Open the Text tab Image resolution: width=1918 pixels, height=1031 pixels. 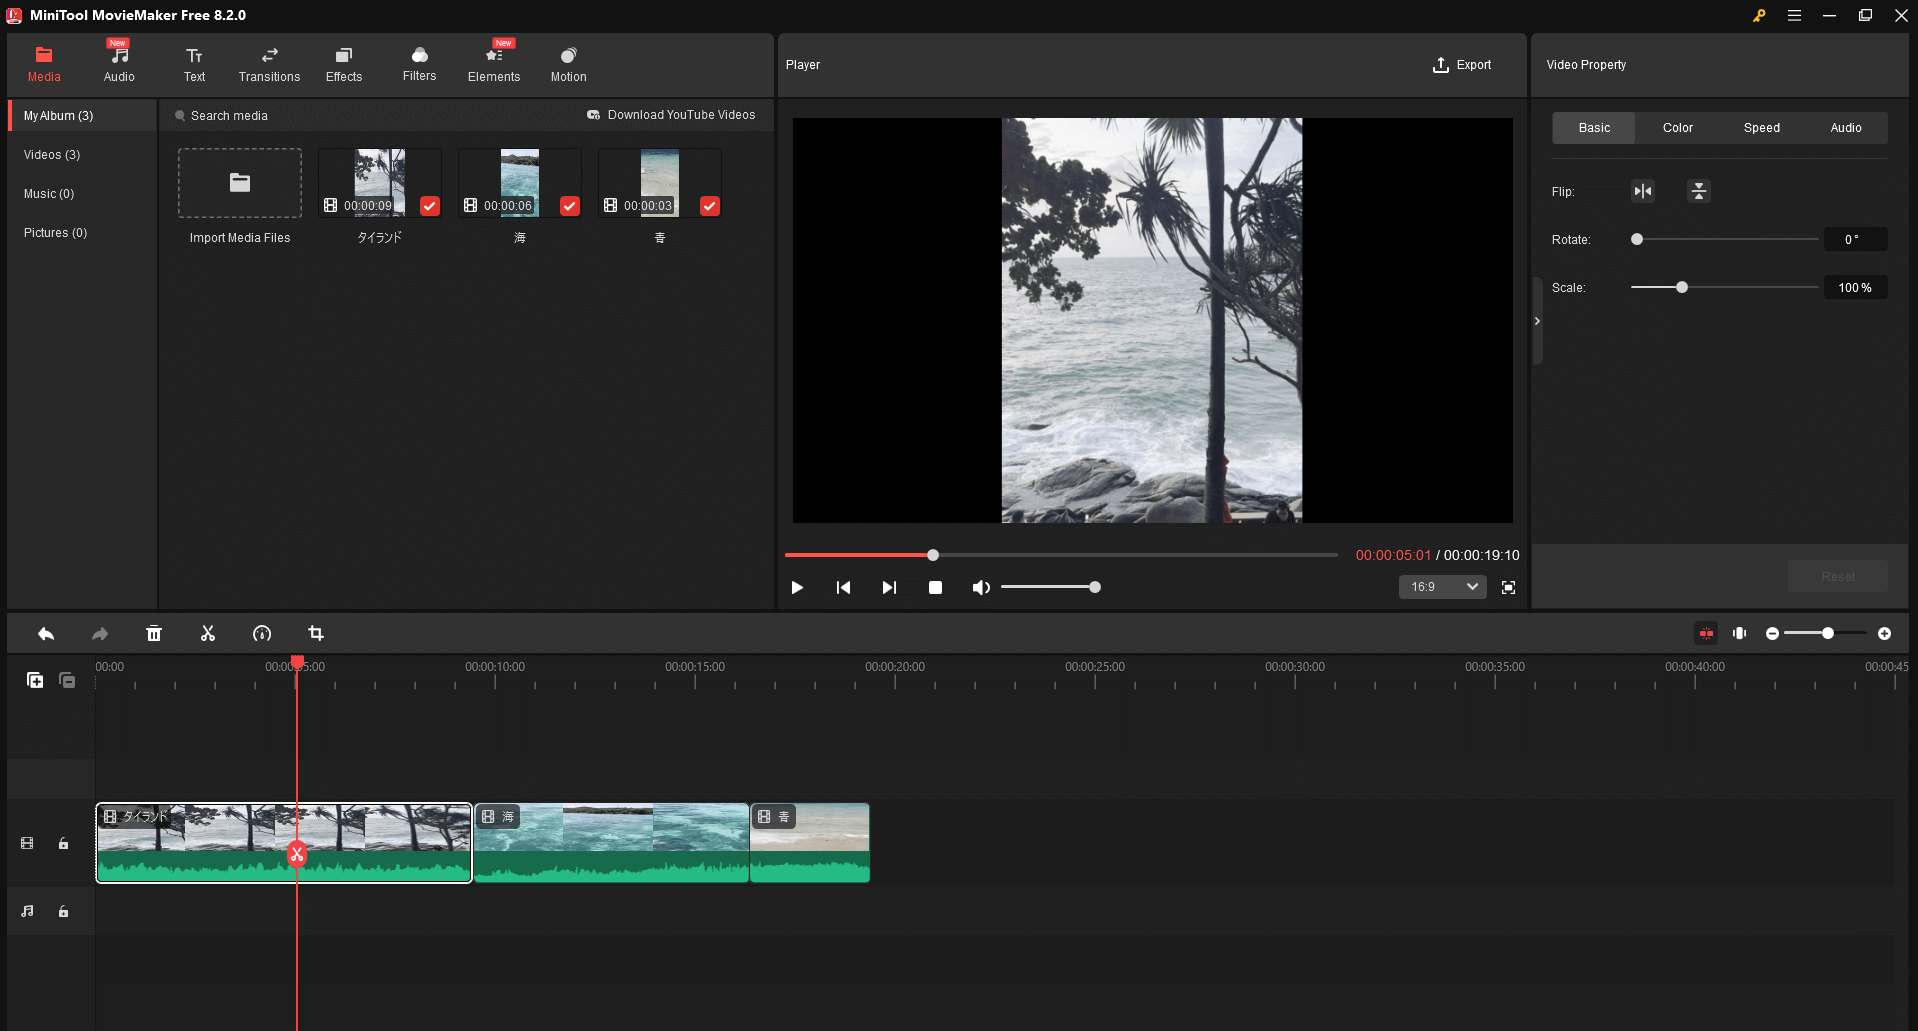(194, 64)
